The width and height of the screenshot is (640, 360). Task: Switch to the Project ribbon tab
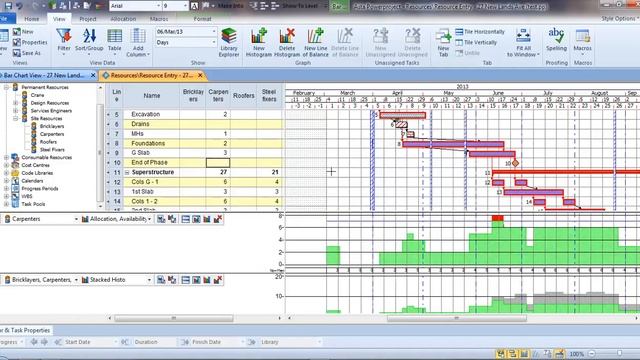[88, 19]
